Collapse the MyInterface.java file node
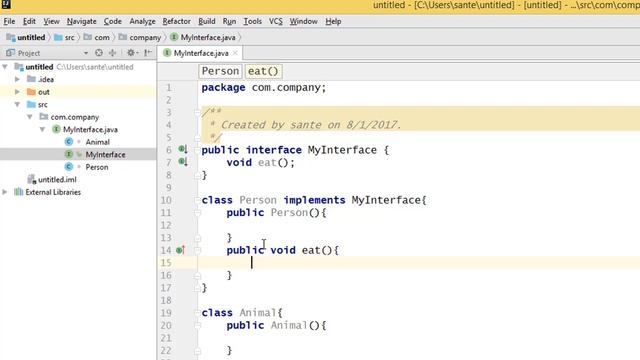Screen dimensions: 640x360 click(x=42, y=129)
